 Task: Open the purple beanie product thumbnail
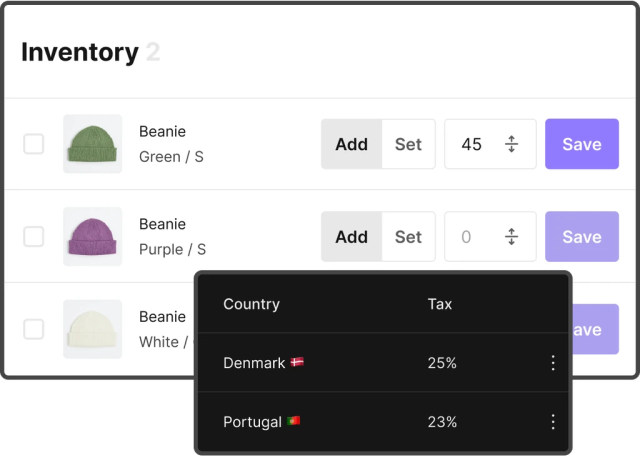[x=92, y=237]
